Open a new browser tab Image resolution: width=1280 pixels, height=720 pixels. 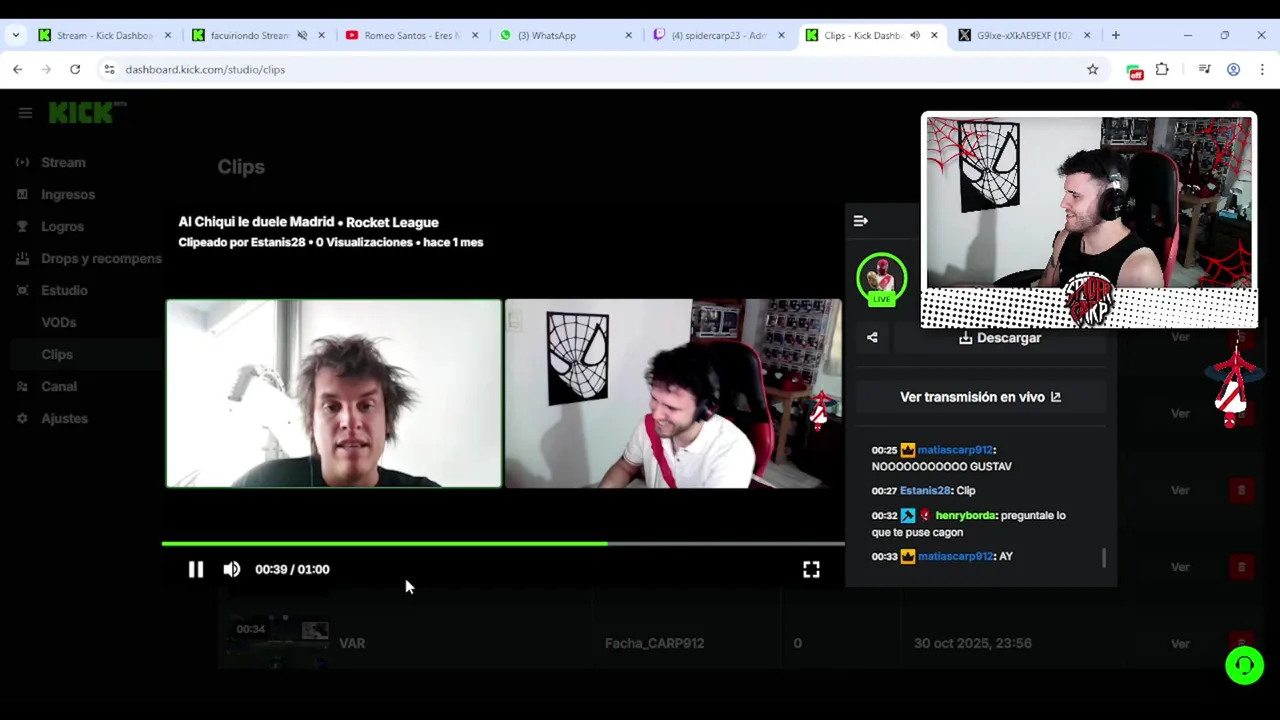pyautogui.click(x=1116, y=35)
